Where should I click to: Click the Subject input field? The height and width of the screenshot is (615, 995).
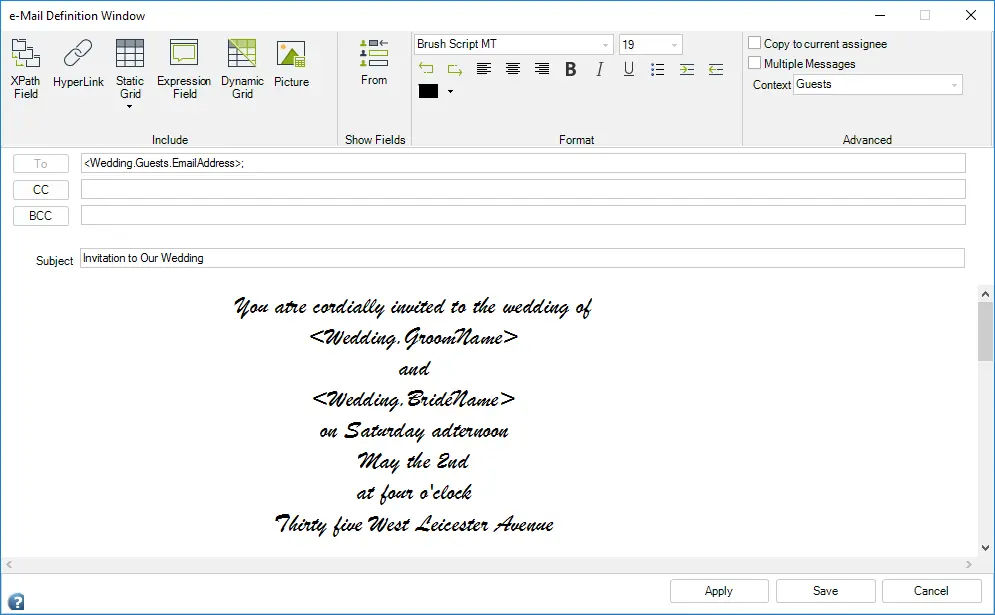pos(522,258)
